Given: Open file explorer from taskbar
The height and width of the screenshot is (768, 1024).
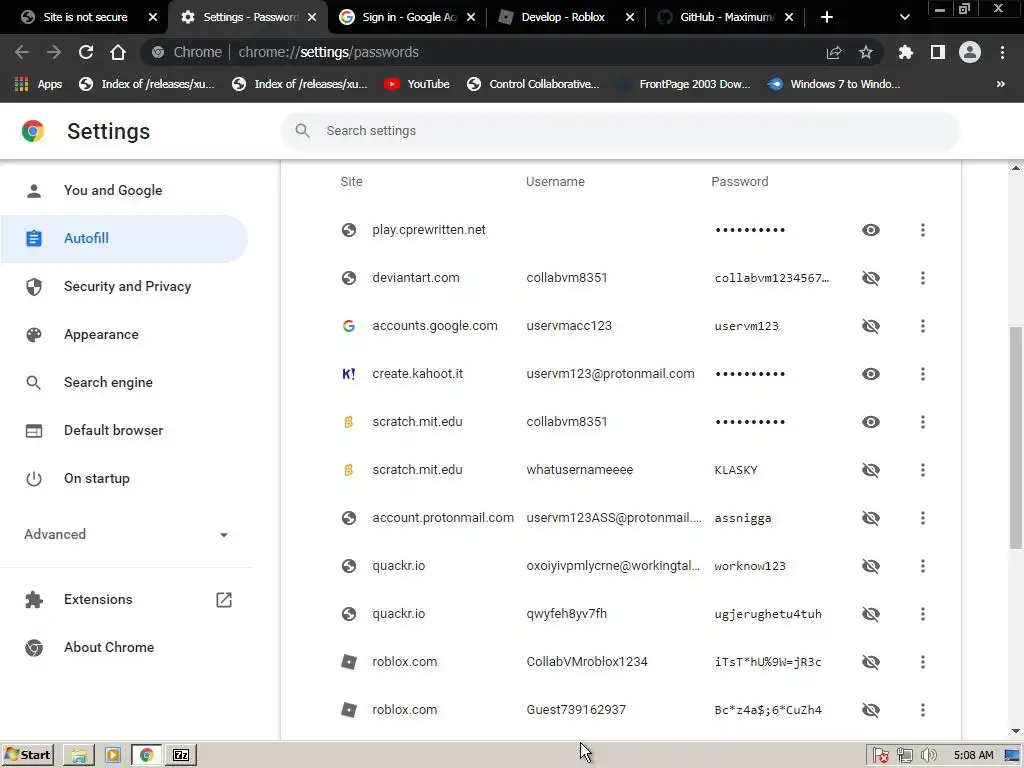Looking at the screenshot, I should point(79,755).
